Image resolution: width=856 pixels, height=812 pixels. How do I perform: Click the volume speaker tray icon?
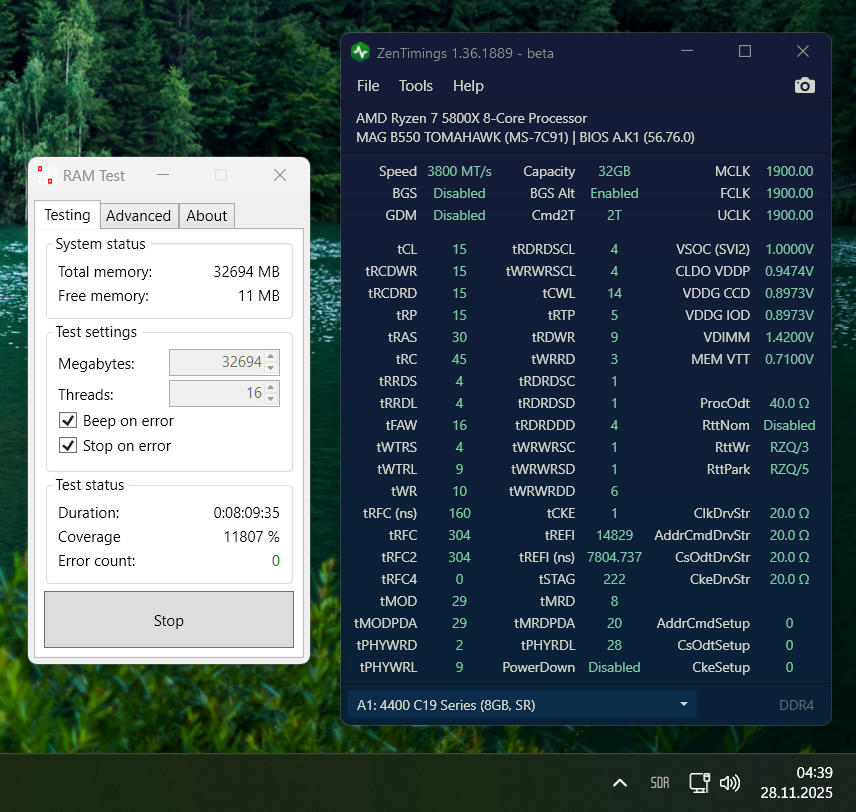[x=730, y=783]
